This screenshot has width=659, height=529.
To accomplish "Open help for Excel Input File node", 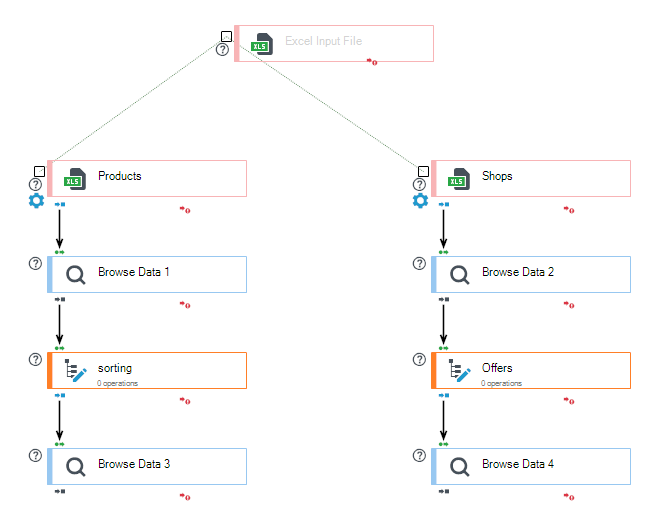I will tap(222, 50).
